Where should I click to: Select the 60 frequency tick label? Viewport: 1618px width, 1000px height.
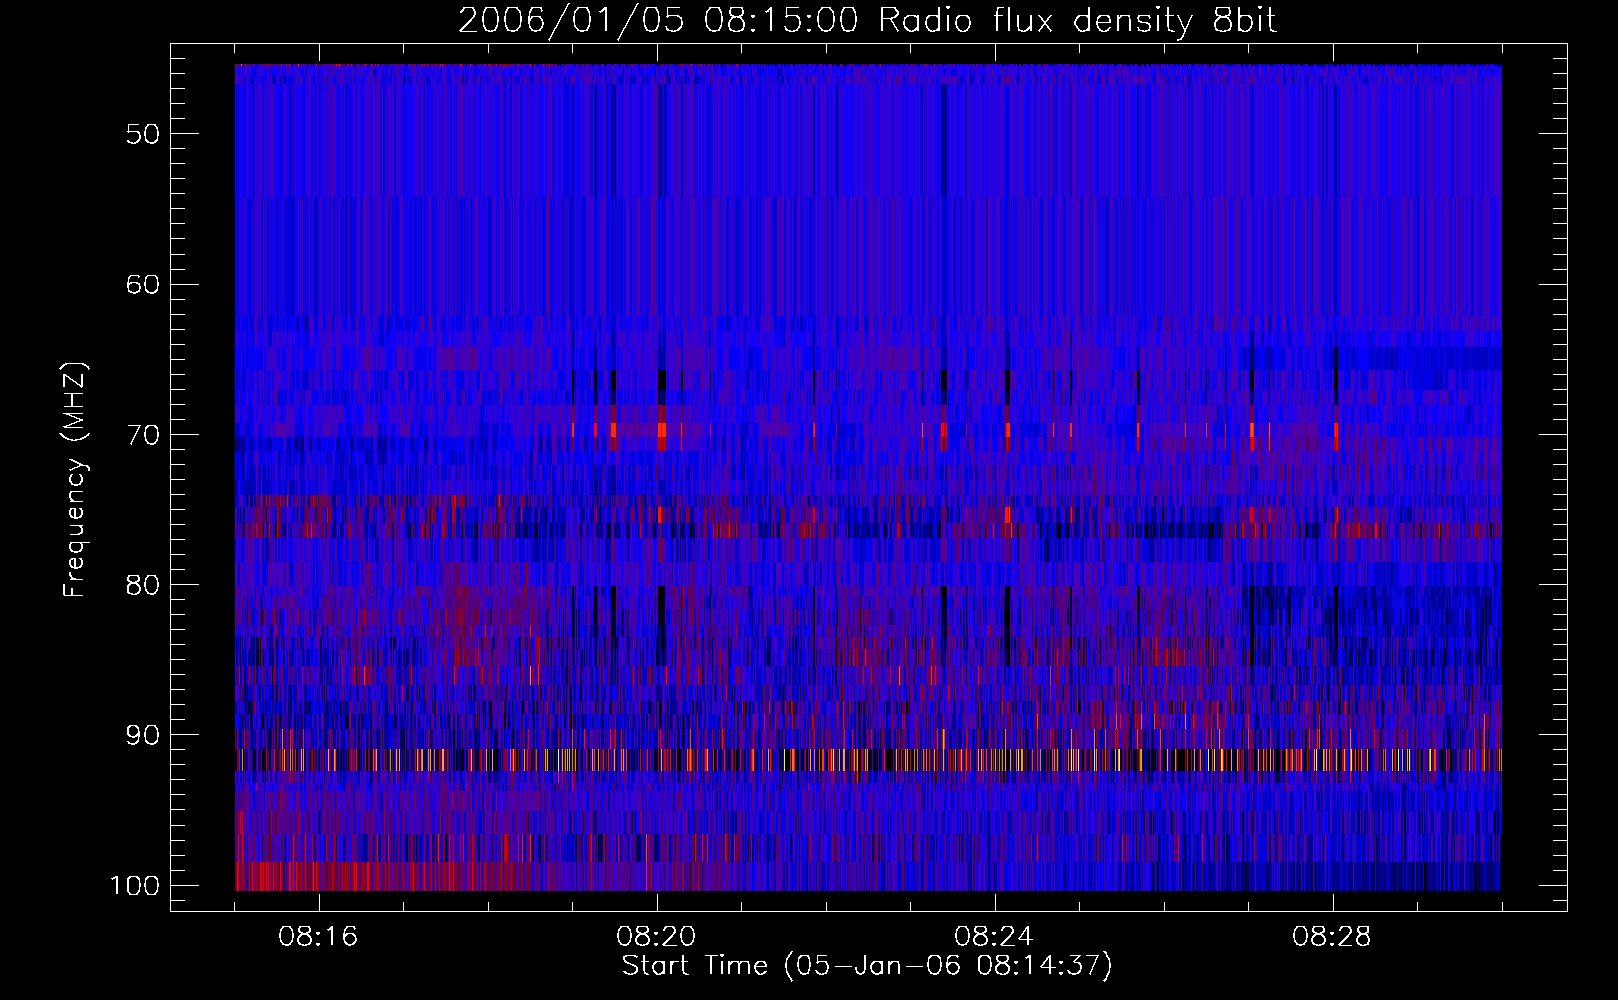point(143,284)
